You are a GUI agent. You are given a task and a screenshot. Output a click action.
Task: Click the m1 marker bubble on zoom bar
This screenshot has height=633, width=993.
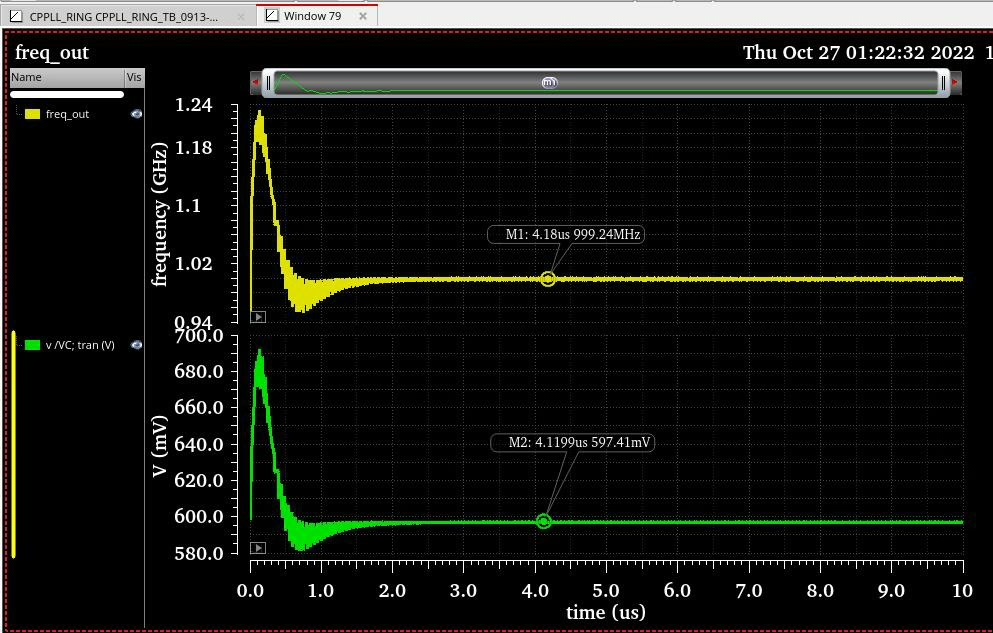tap(549, 82)
